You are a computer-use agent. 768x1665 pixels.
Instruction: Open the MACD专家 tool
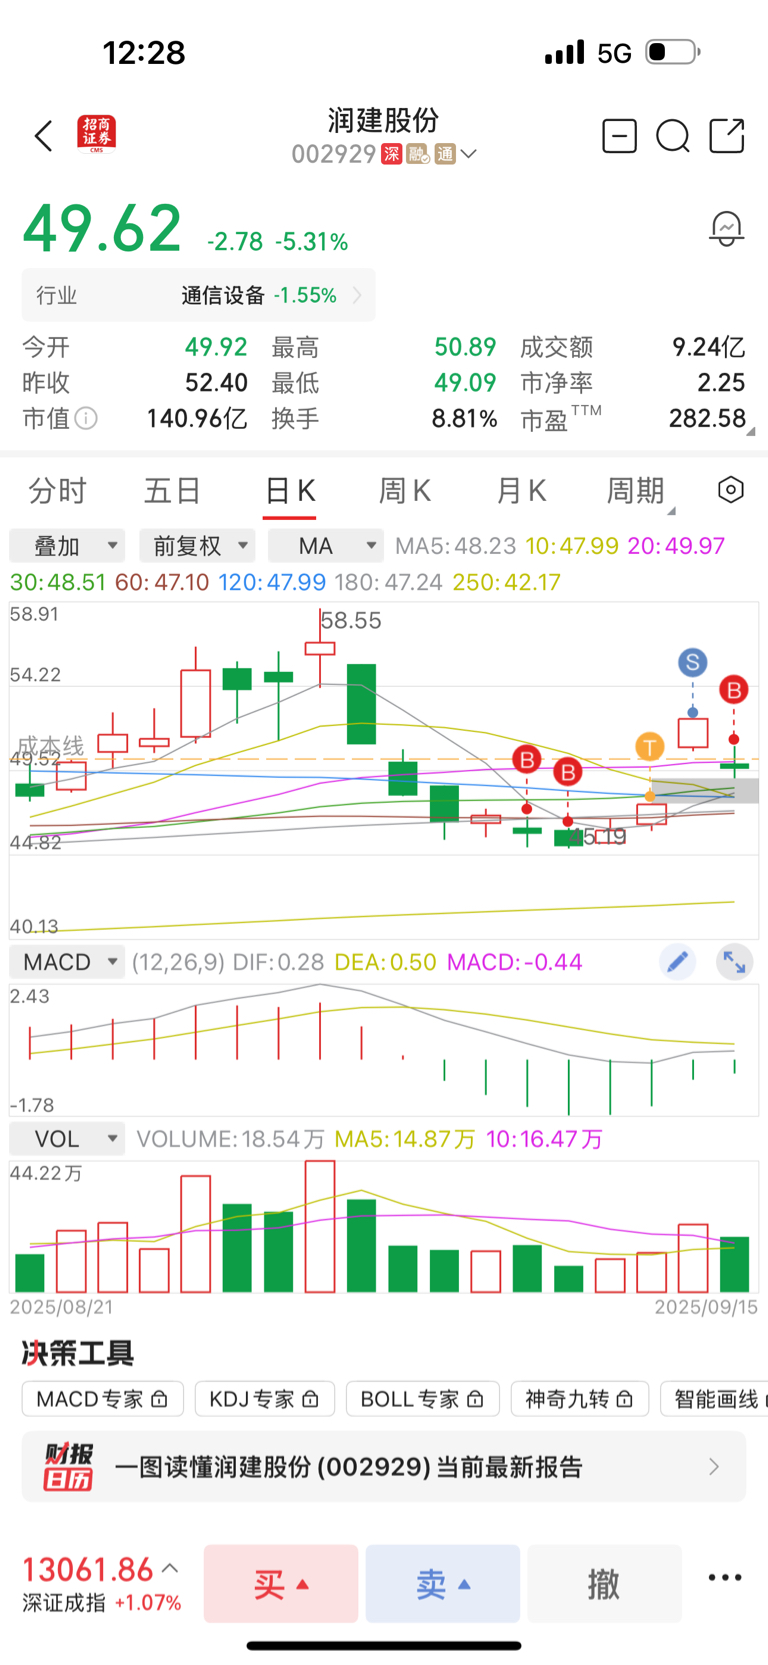[102, 1399]
